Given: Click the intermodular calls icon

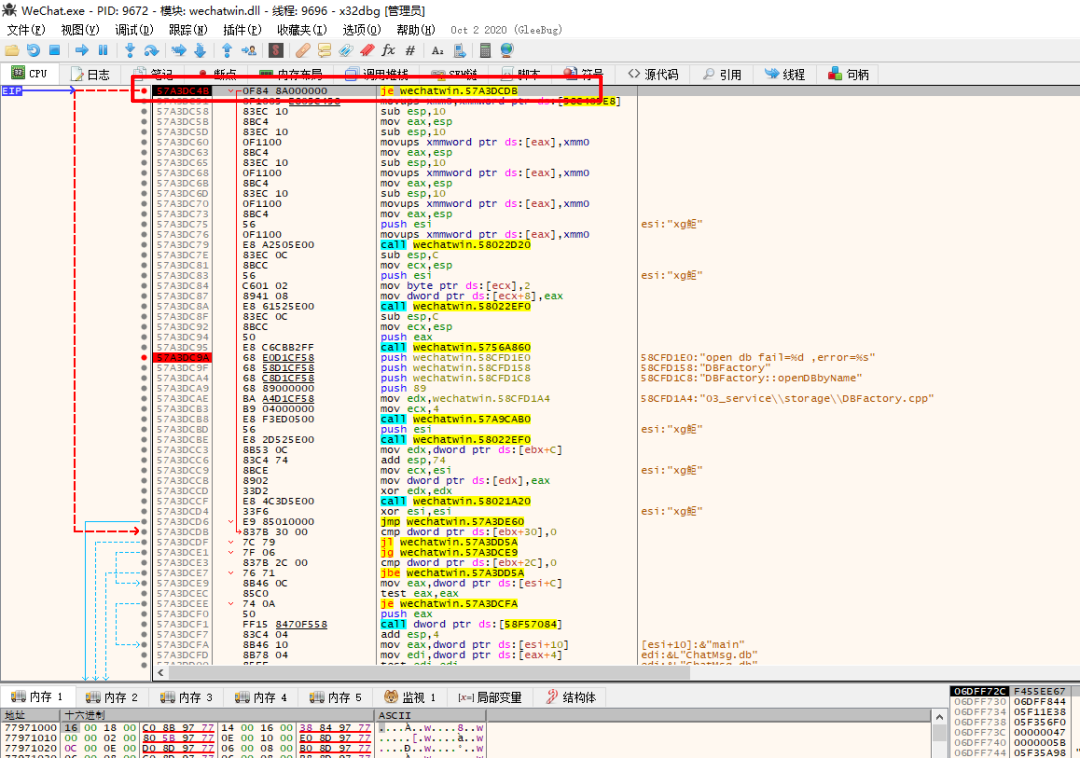Looking at the screenshot, I should [x=459, y=50].
